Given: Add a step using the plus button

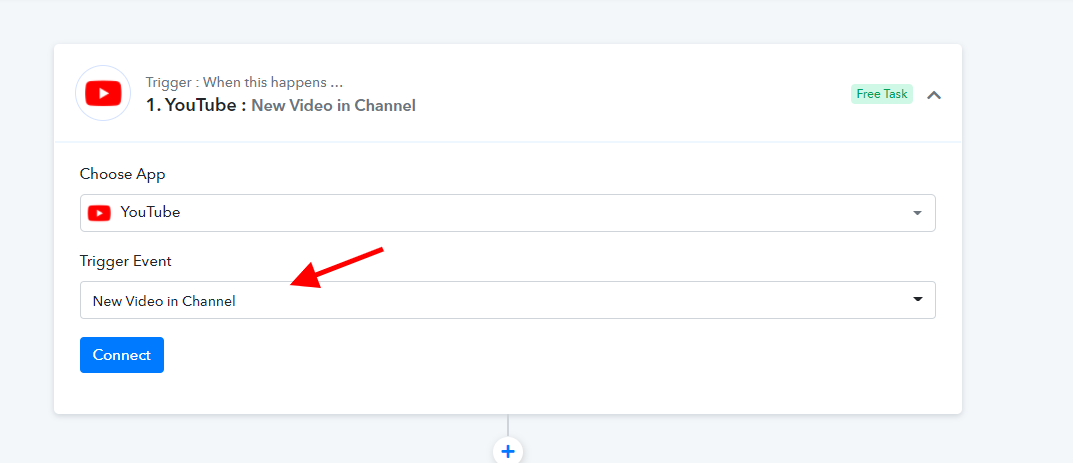Looking at the screenshot, I should pos(508,451).
